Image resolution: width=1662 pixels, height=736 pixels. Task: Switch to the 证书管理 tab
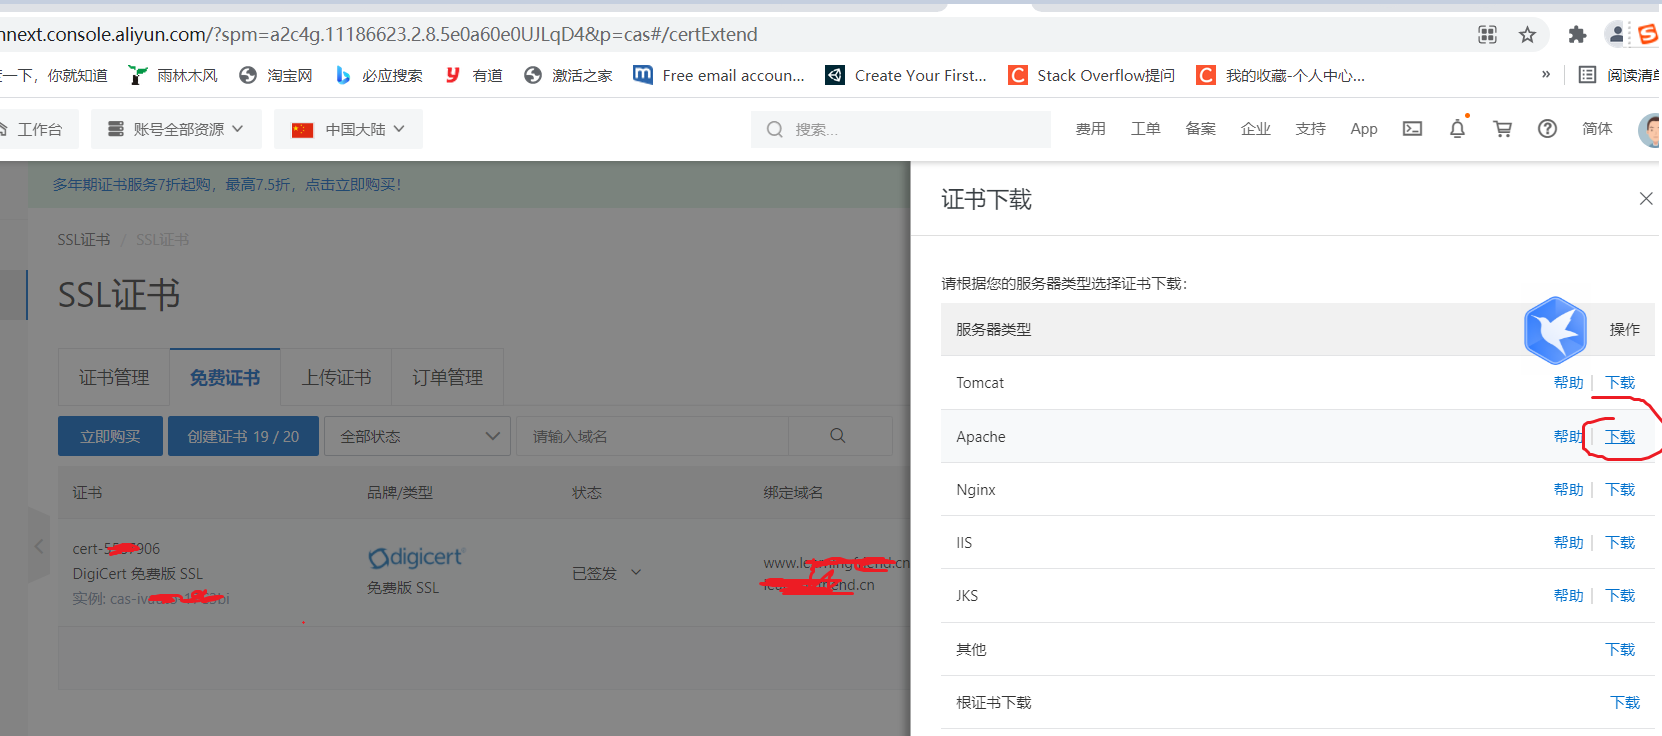coord(114,377)
